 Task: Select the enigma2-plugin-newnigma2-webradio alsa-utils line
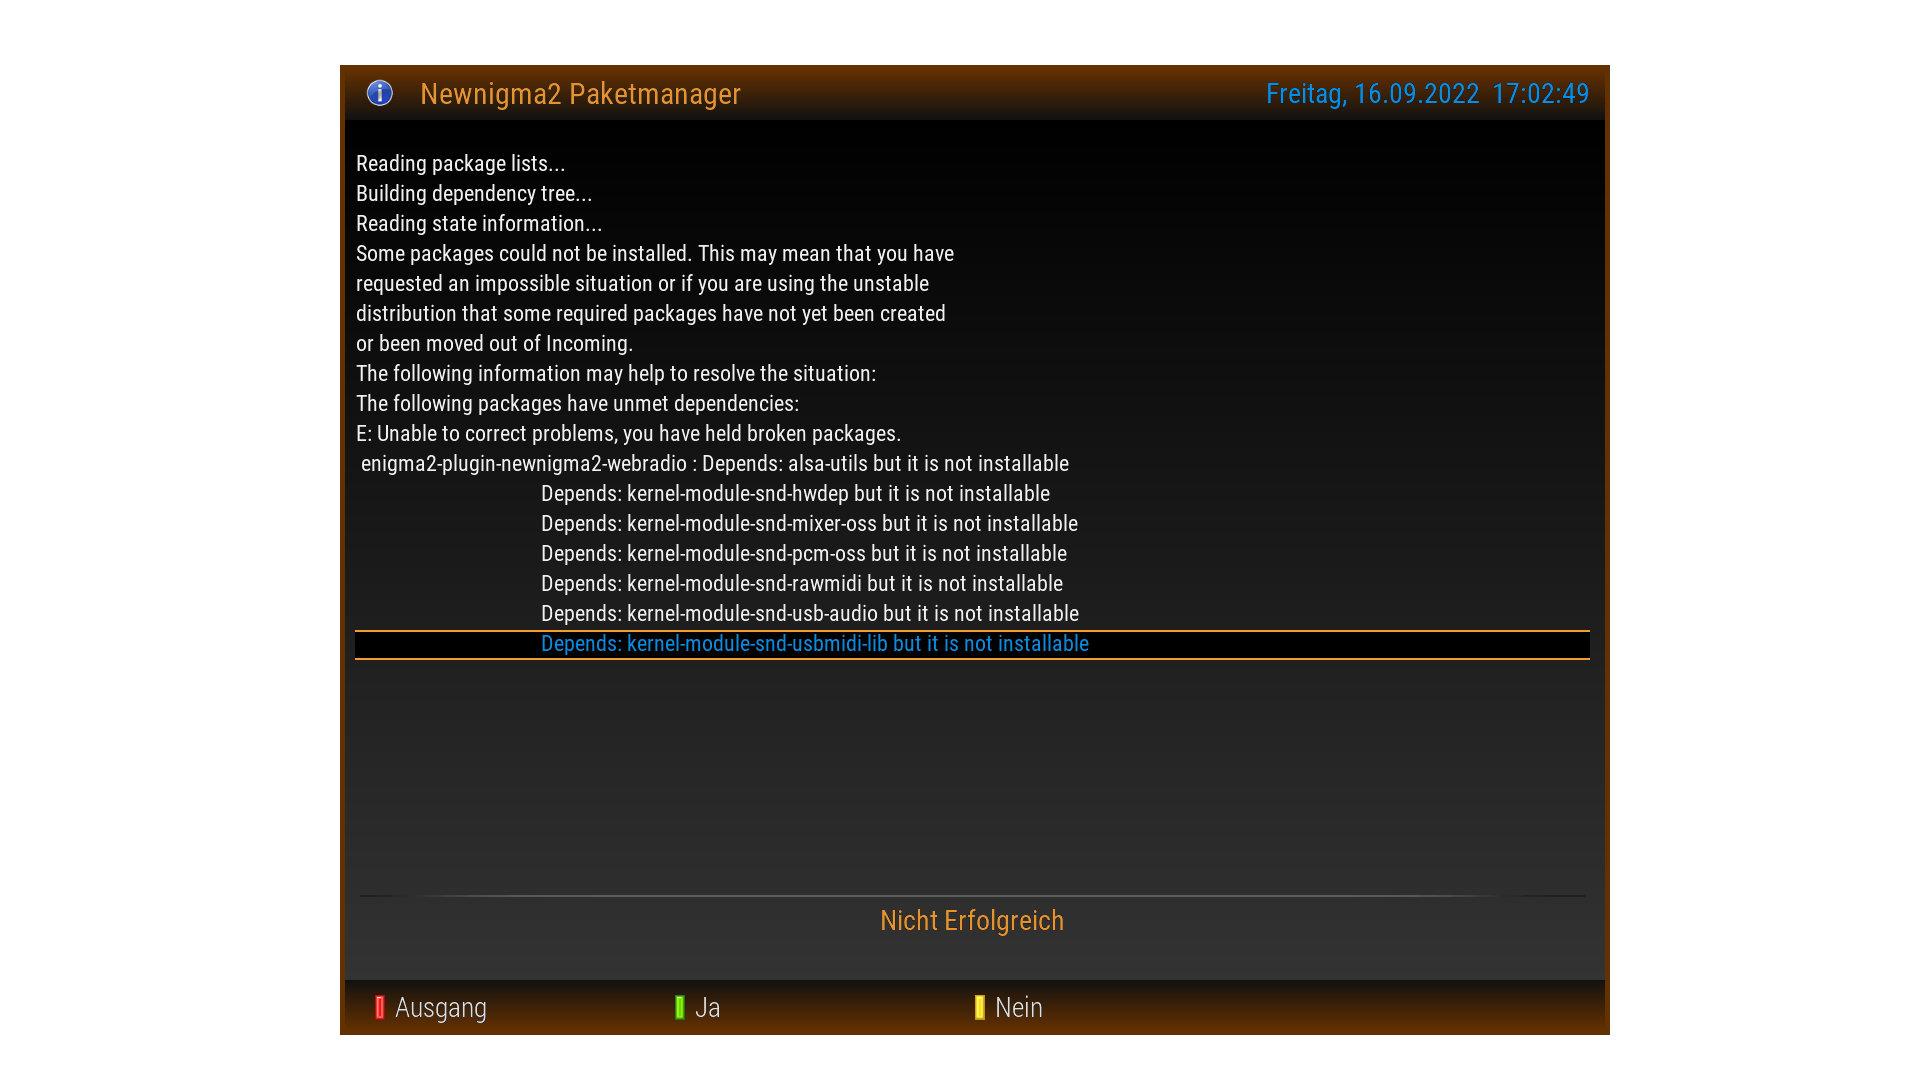(972, 464)
